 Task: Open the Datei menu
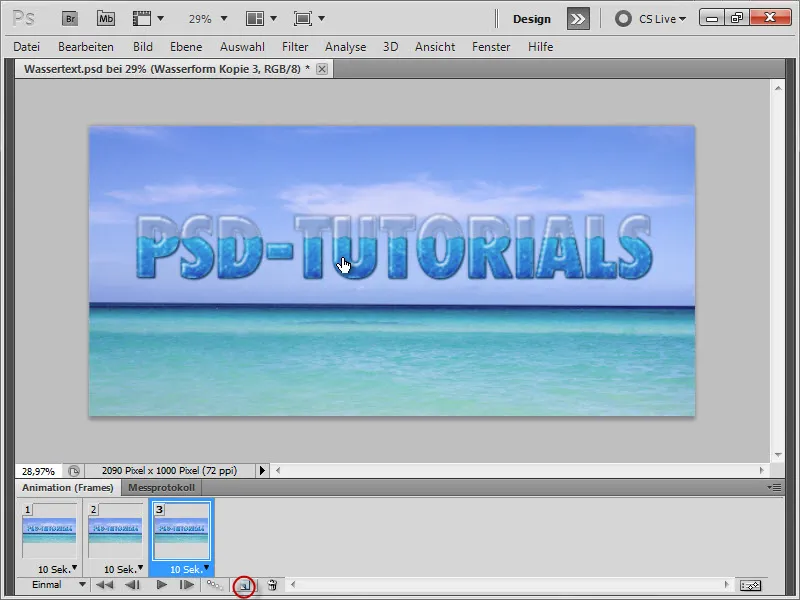(27, 47)
